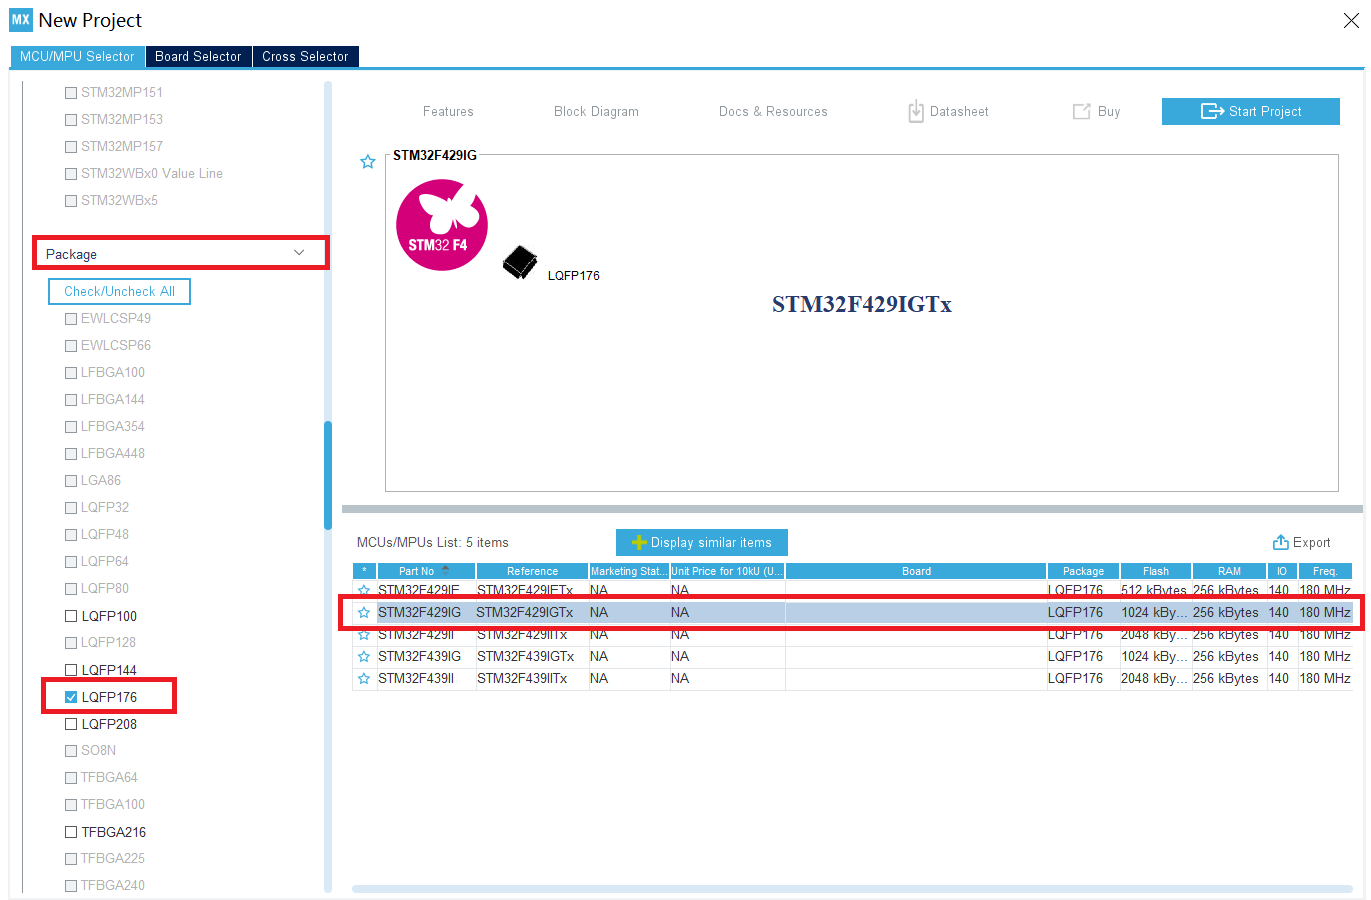
Task: Open the Docs & Resources tab
Action: pos(773,112)
